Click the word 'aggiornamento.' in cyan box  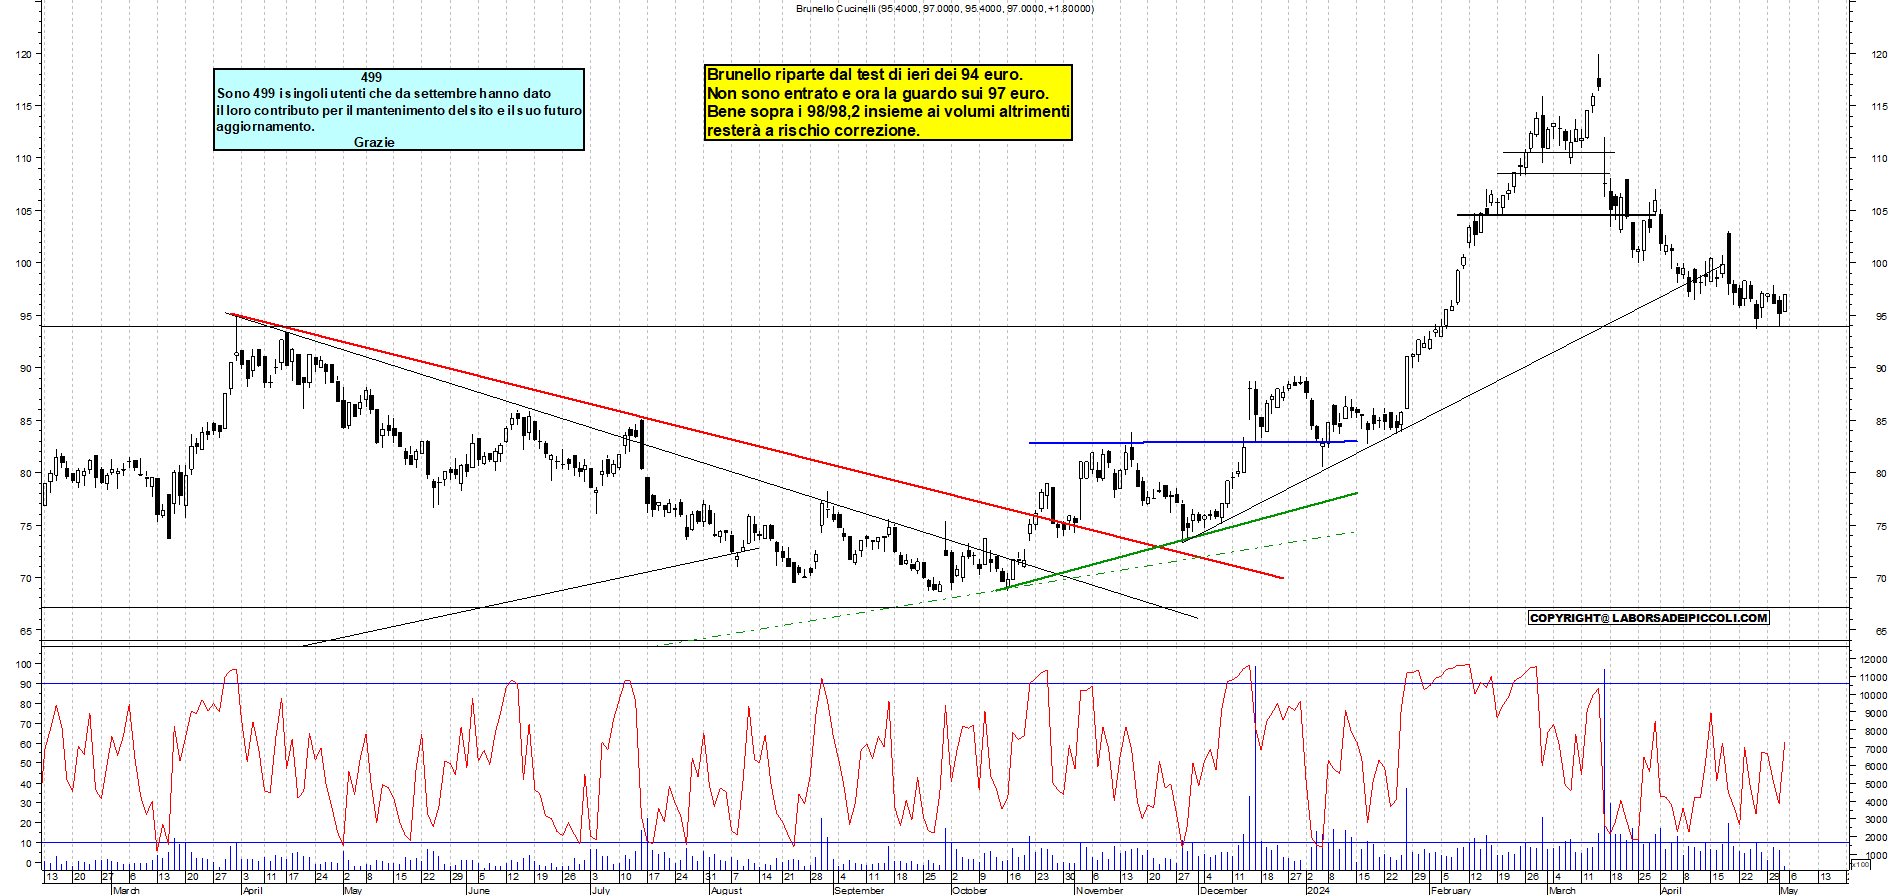265,126
